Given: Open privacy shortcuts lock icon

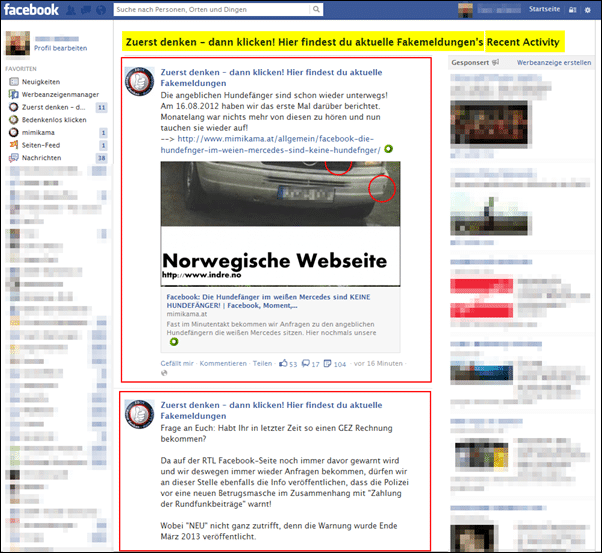Looking at the screenshot, I should (x=572, y=10).
